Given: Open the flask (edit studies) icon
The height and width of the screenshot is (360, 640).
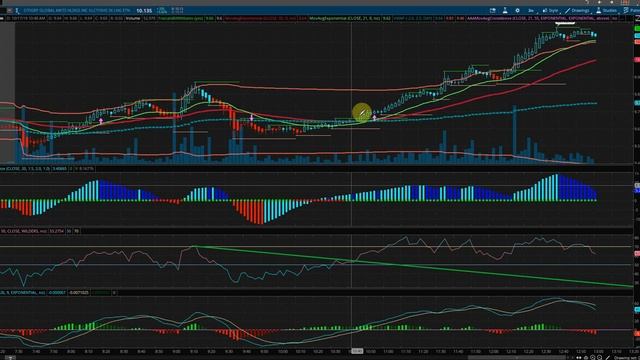Looking at the screenshot, I should [x=505, y=10].
